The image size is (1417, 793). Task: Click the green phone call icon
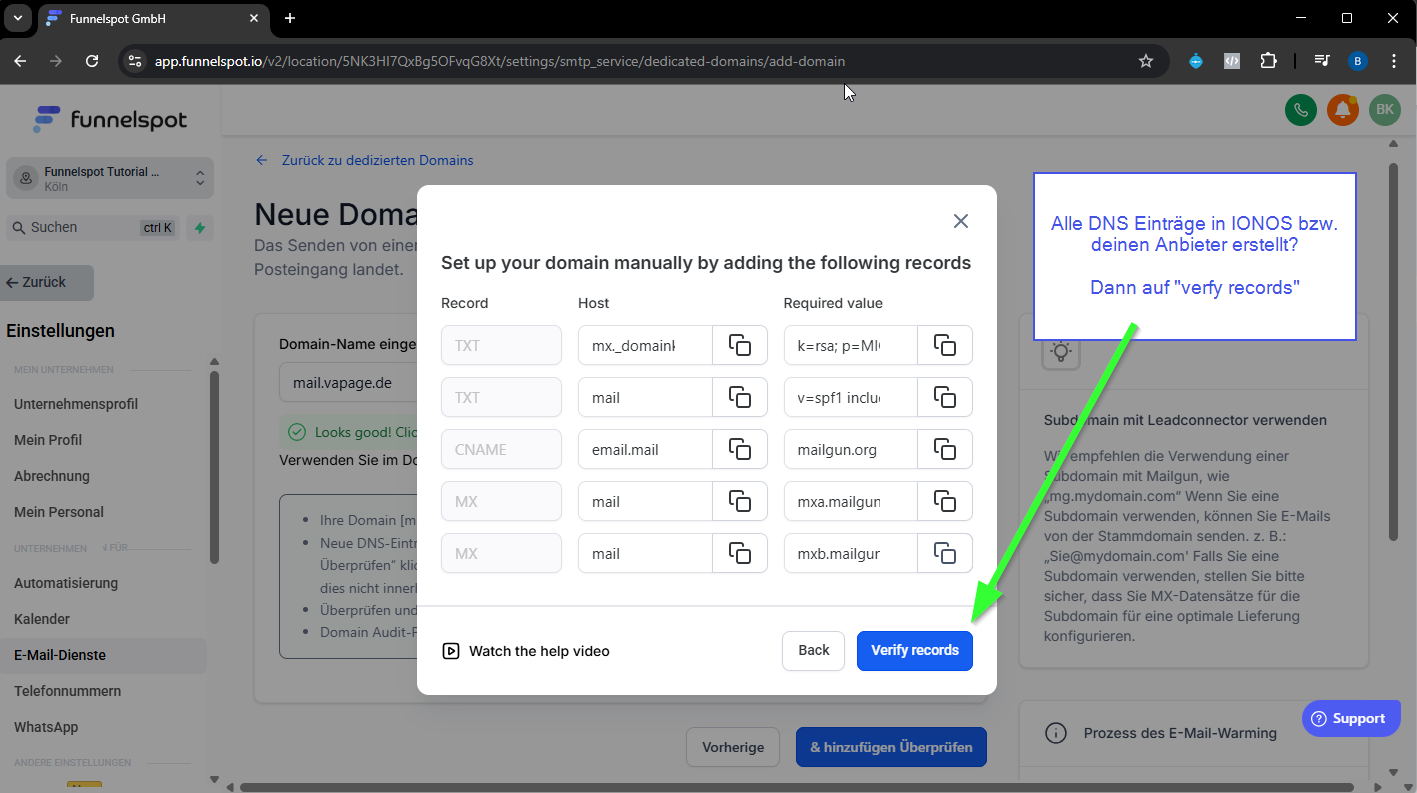1300,111
